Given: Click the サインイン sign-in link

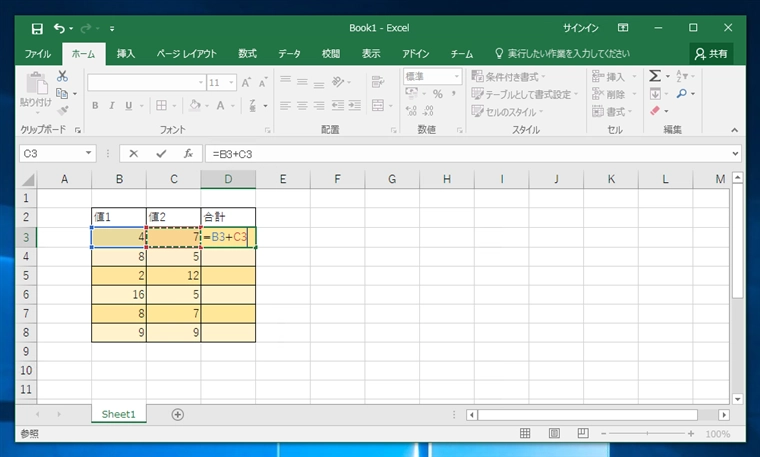Looking at the screenshot, I should tap(581, 28).
